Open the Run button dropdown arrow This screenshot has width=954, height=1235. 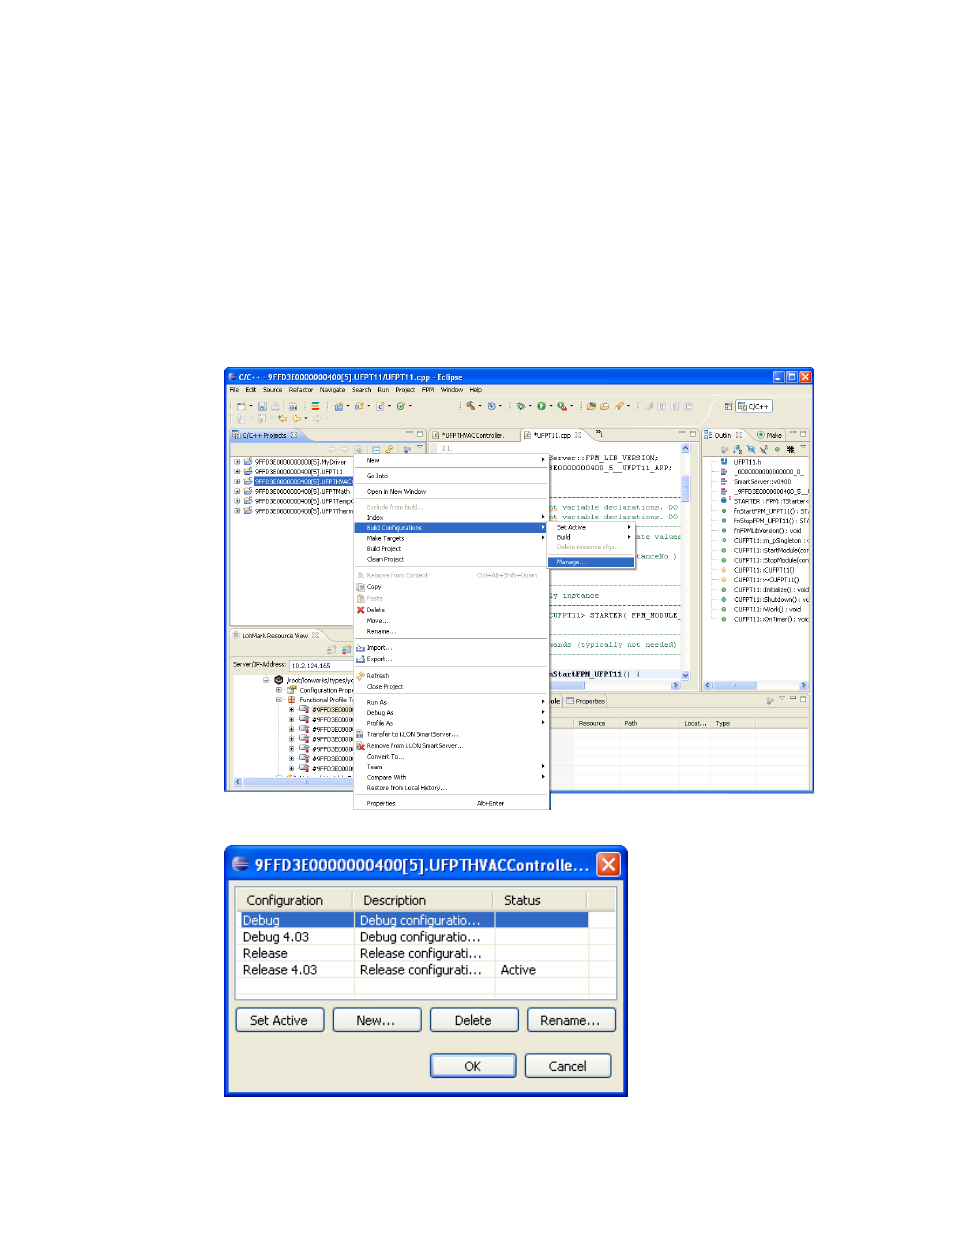click(x=551, y=406)
